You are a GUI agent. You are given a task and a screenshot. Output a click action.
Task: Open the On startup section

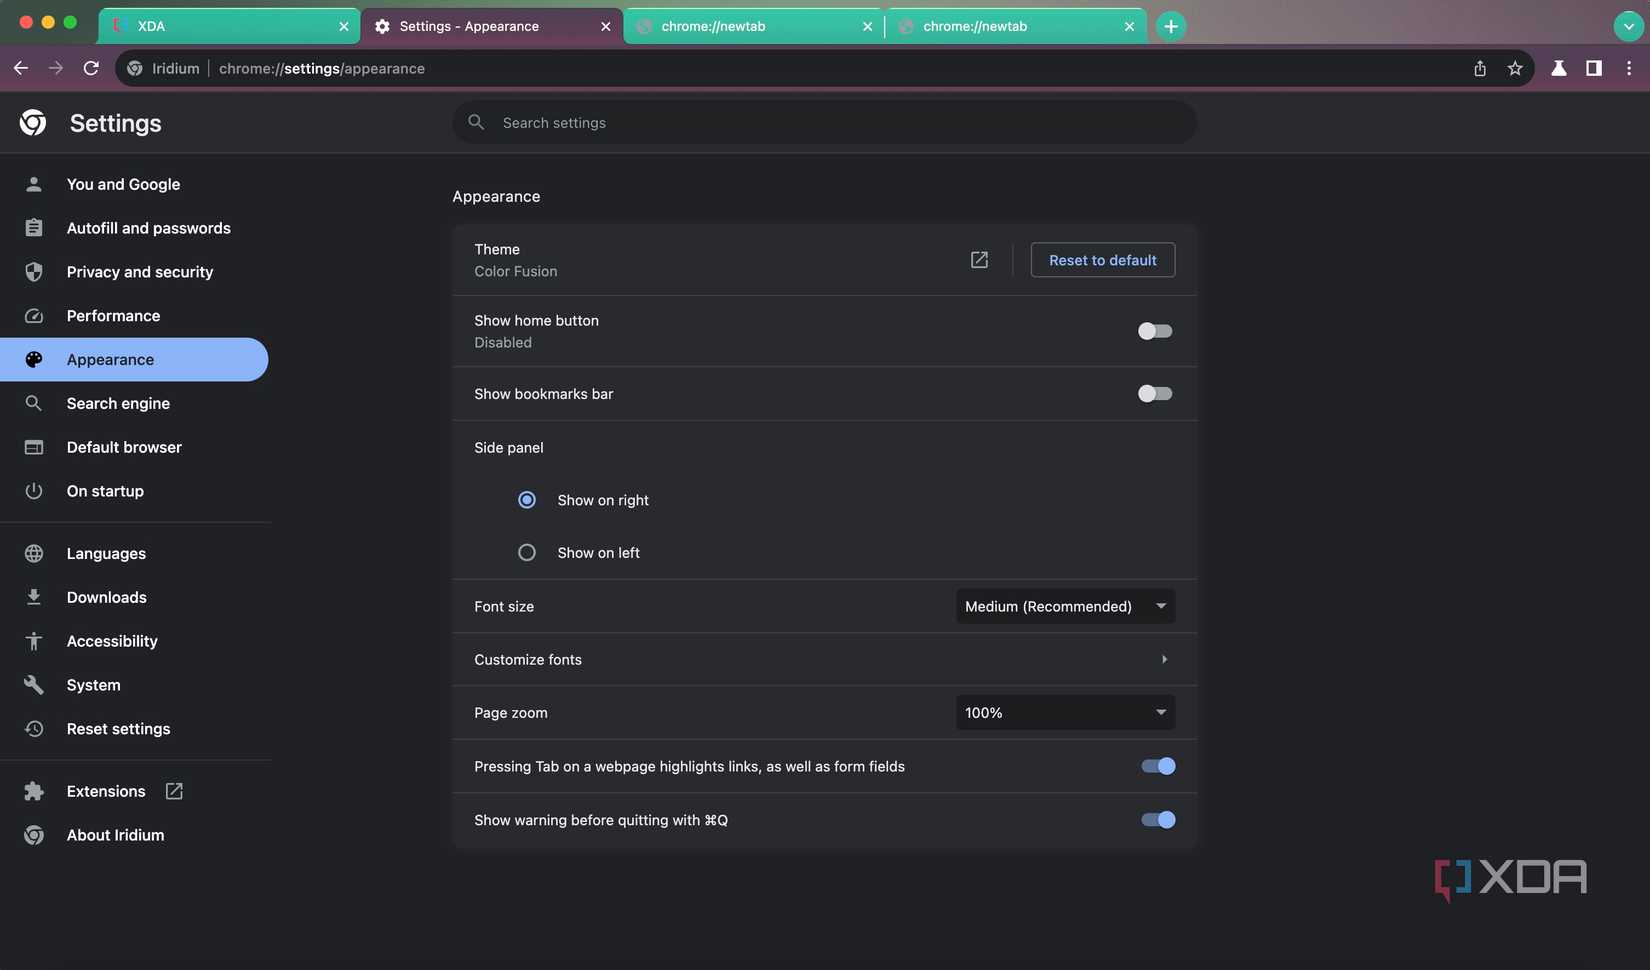(x=134, y=491)
